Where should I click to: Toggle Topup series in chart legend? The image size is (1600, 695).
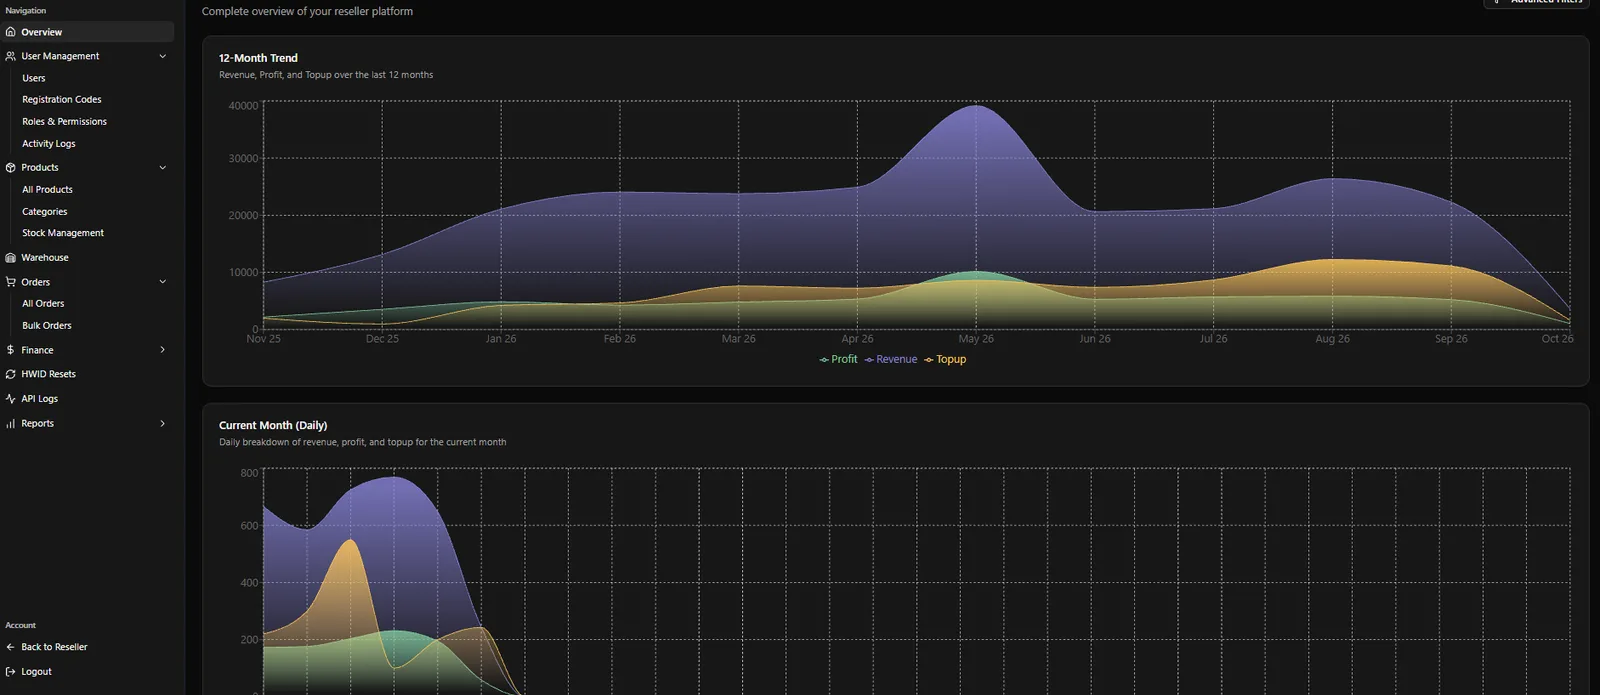[945, 359]
